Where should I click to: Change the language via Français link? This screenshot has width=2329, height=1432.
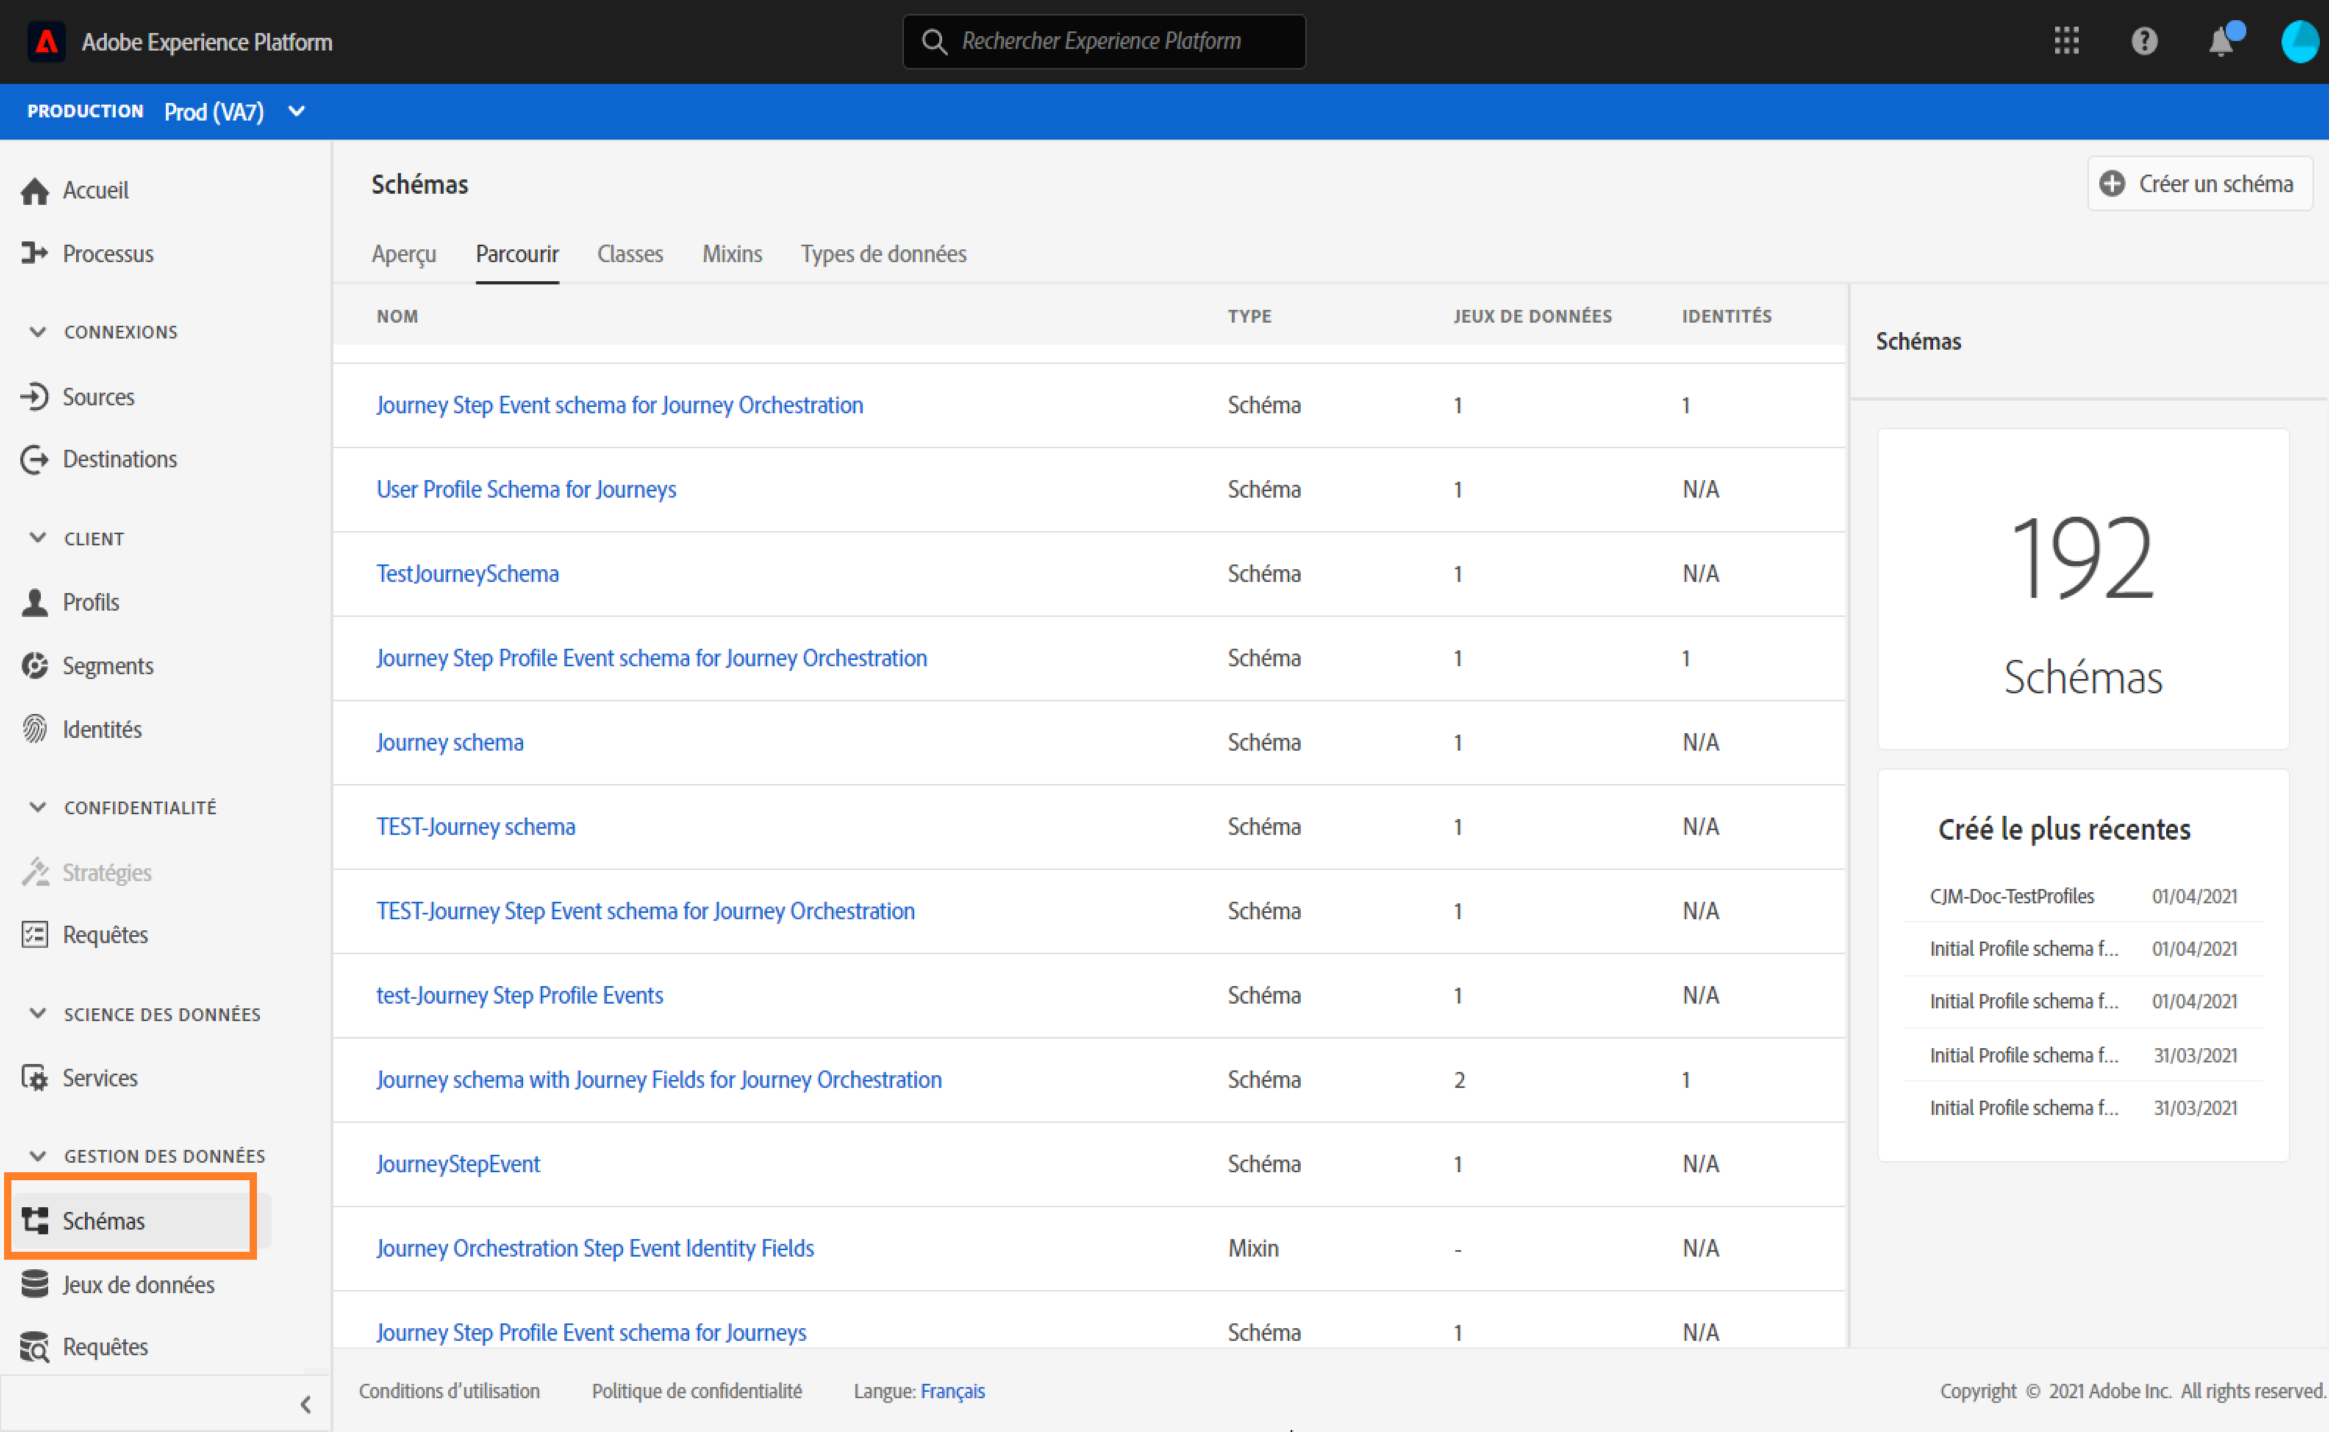[952, 1391]
